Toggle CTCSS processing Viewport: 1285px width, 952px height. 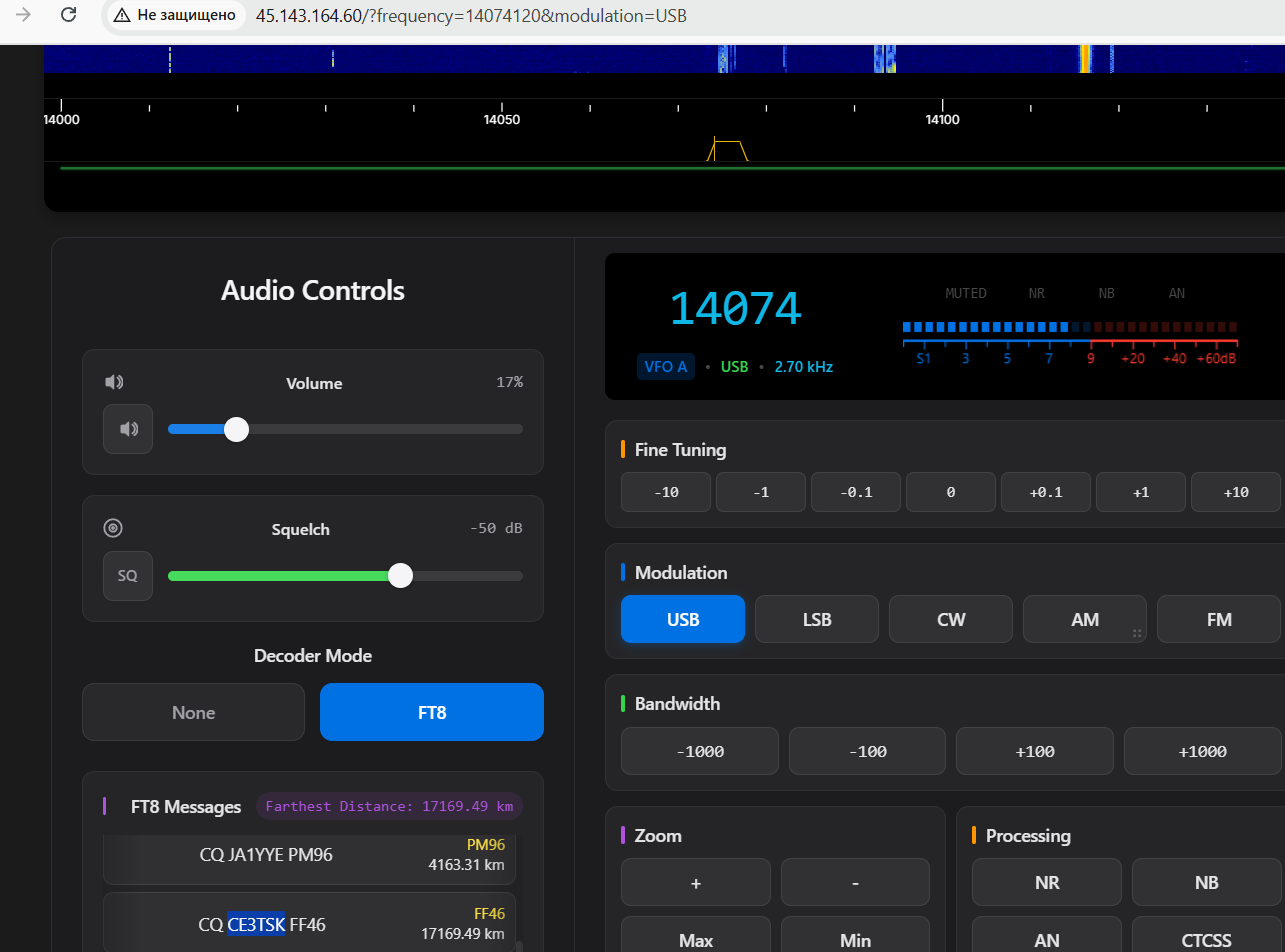point(1206,940)
